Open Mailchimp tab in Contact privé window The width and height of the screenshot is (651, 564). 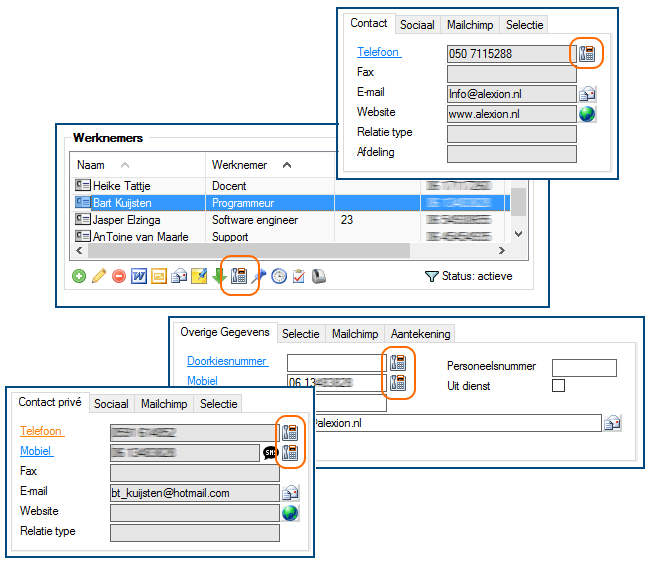(164, 404)
